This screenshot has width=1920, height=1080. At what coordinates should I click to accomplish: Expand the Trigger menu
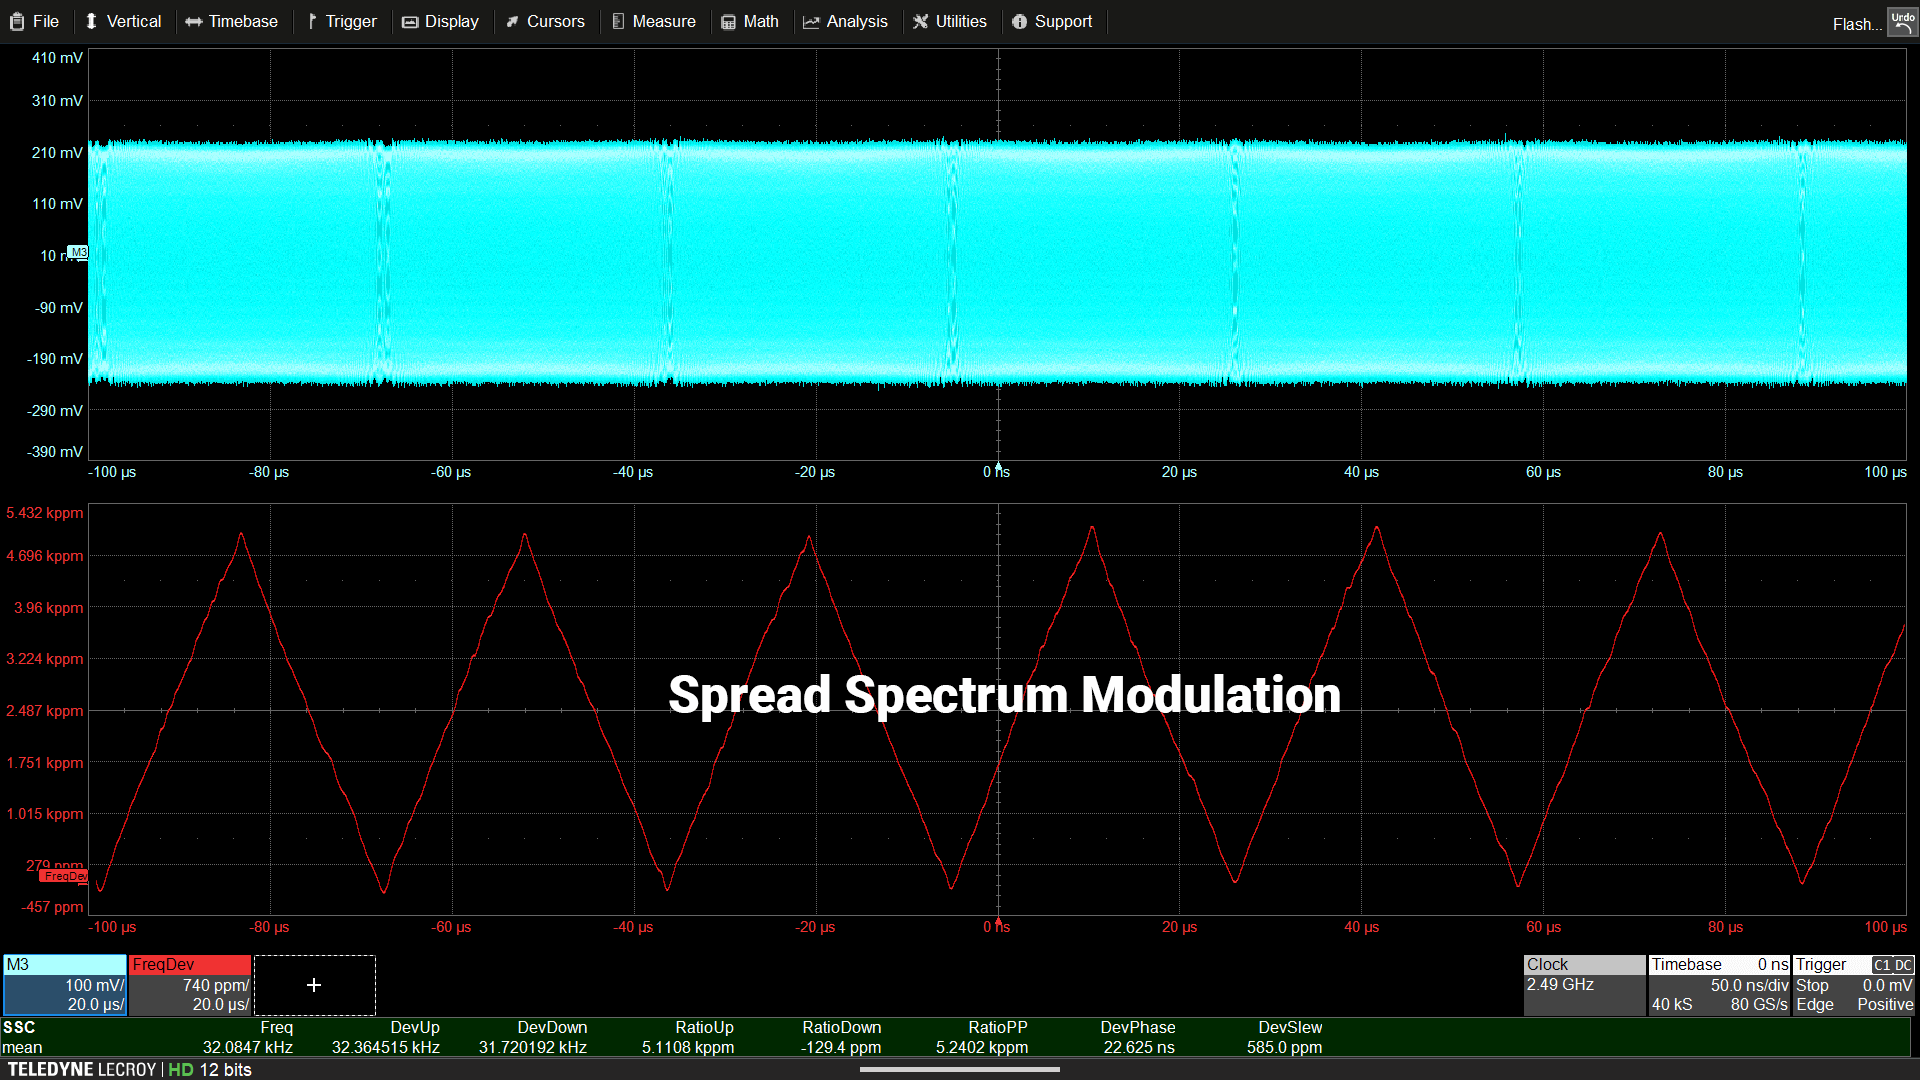tap(341, 21)
